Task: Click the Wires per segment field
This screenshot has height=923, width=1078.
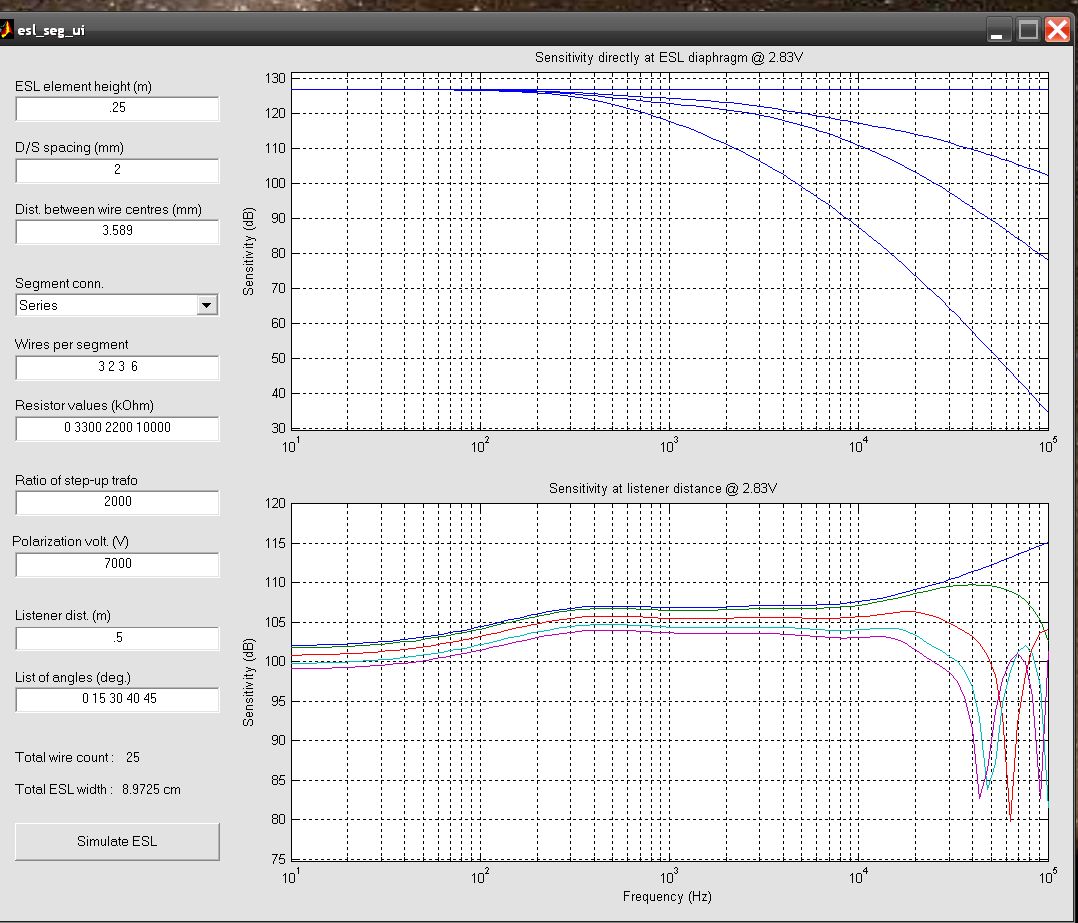Action: 117,367
